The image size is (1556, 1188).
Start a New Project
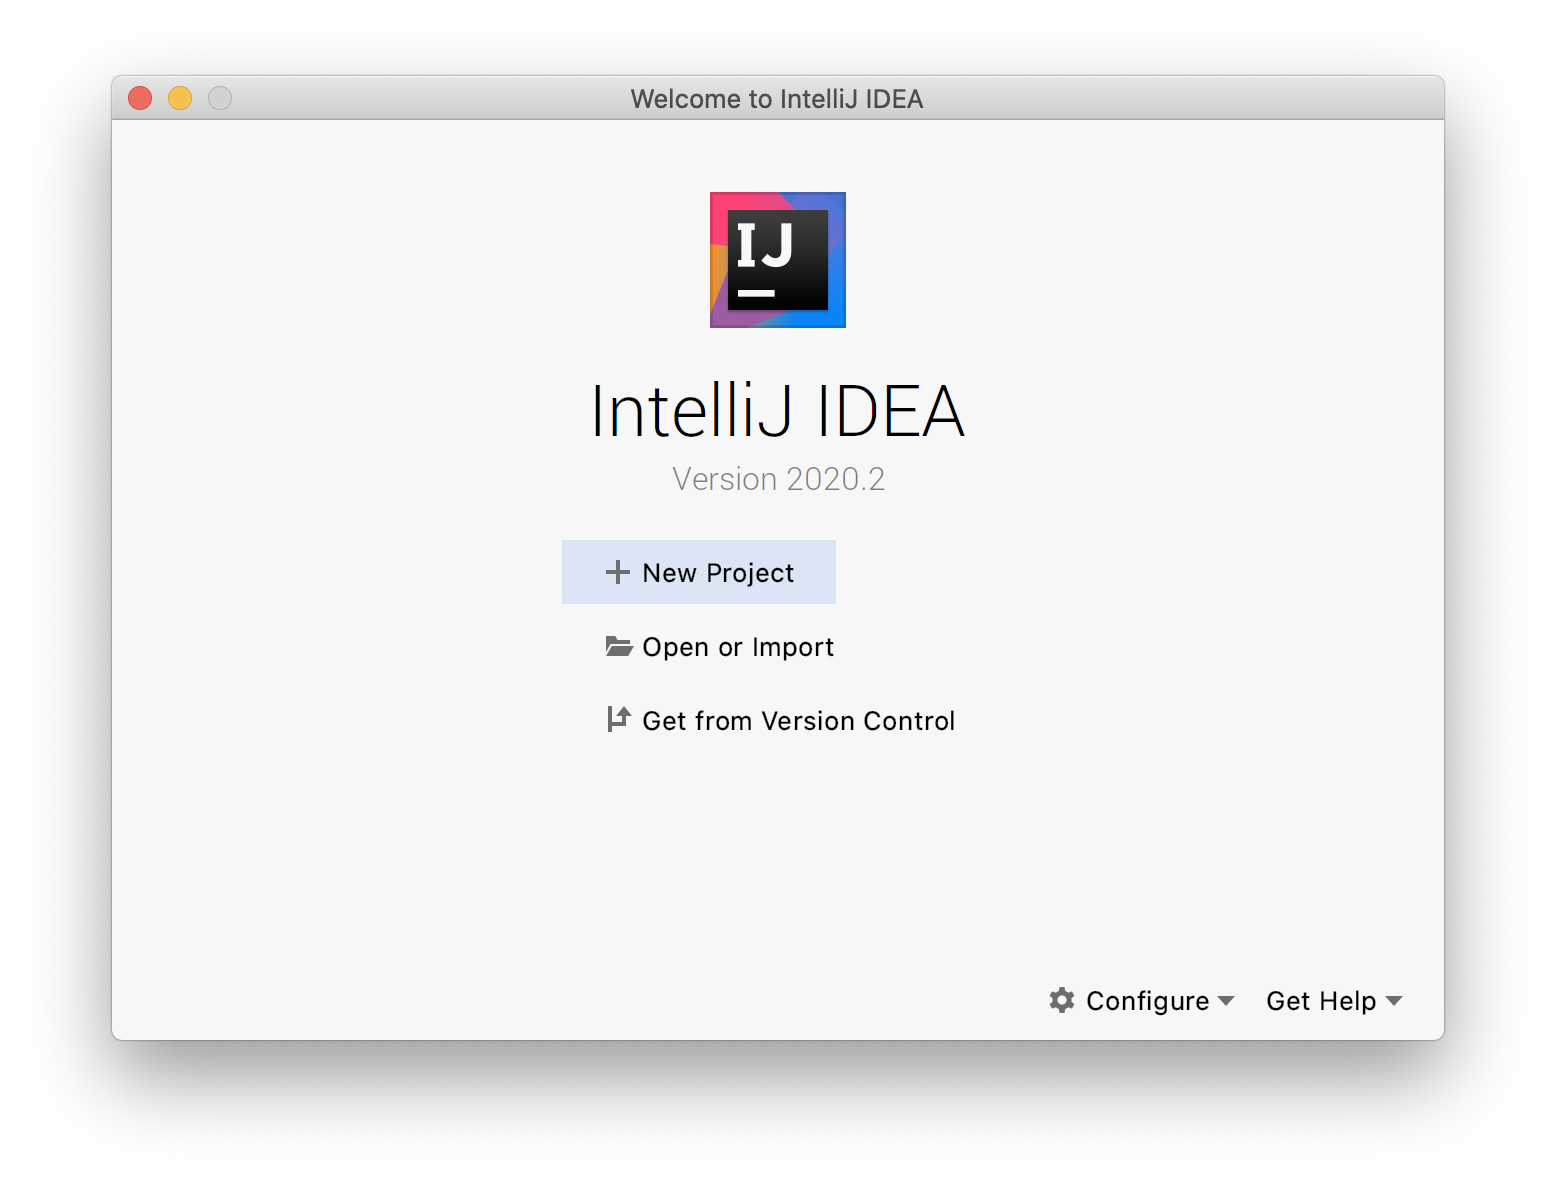(699, 572)
